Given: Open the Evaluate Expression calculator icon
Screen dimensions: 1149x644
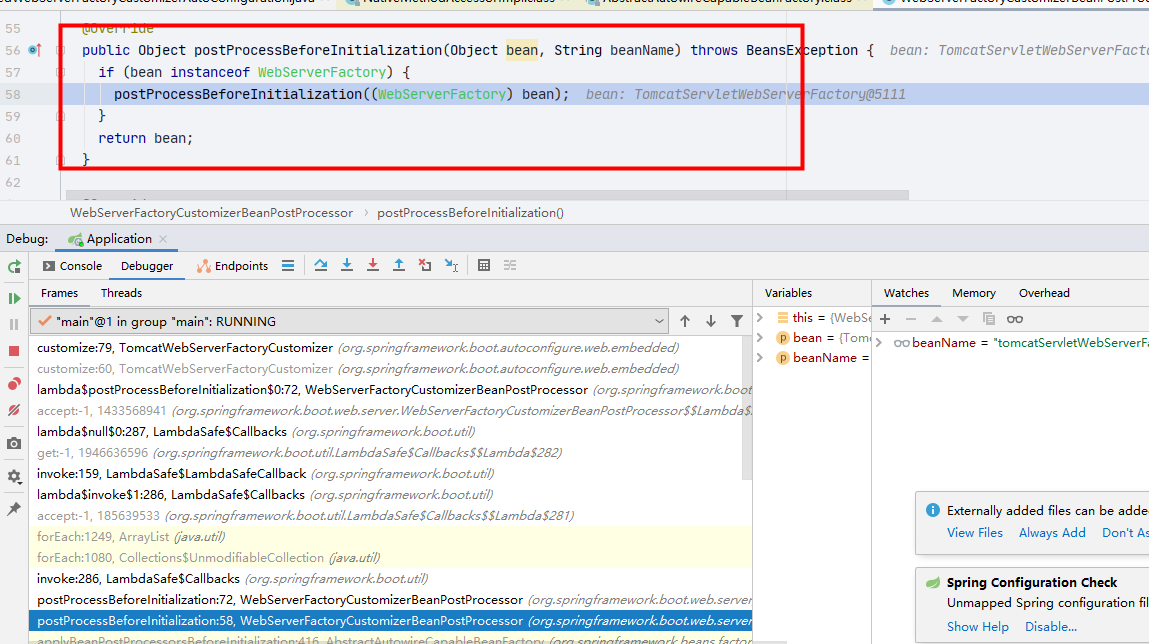Looking at the screenshot, I should point(484,266).
